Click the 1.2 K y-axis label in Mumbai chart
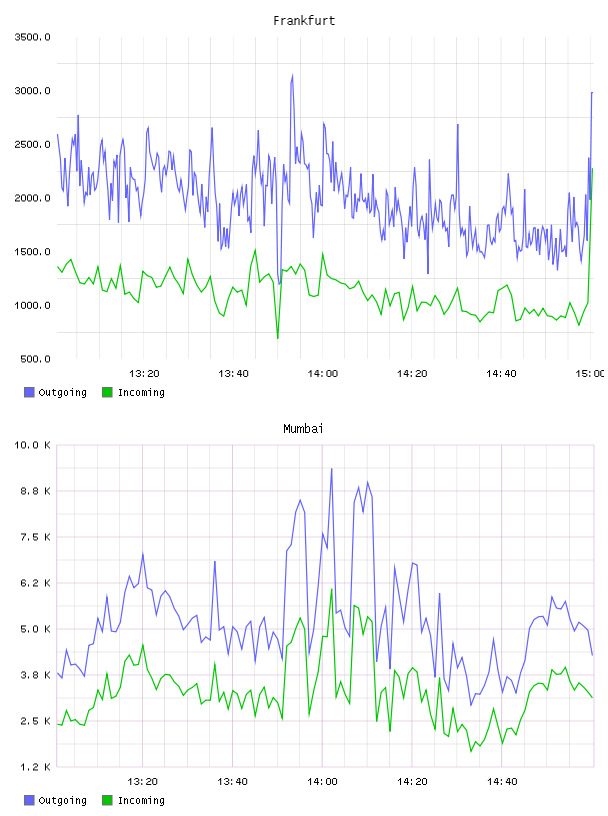The image size is (608, 816). [x=35, y=767]
